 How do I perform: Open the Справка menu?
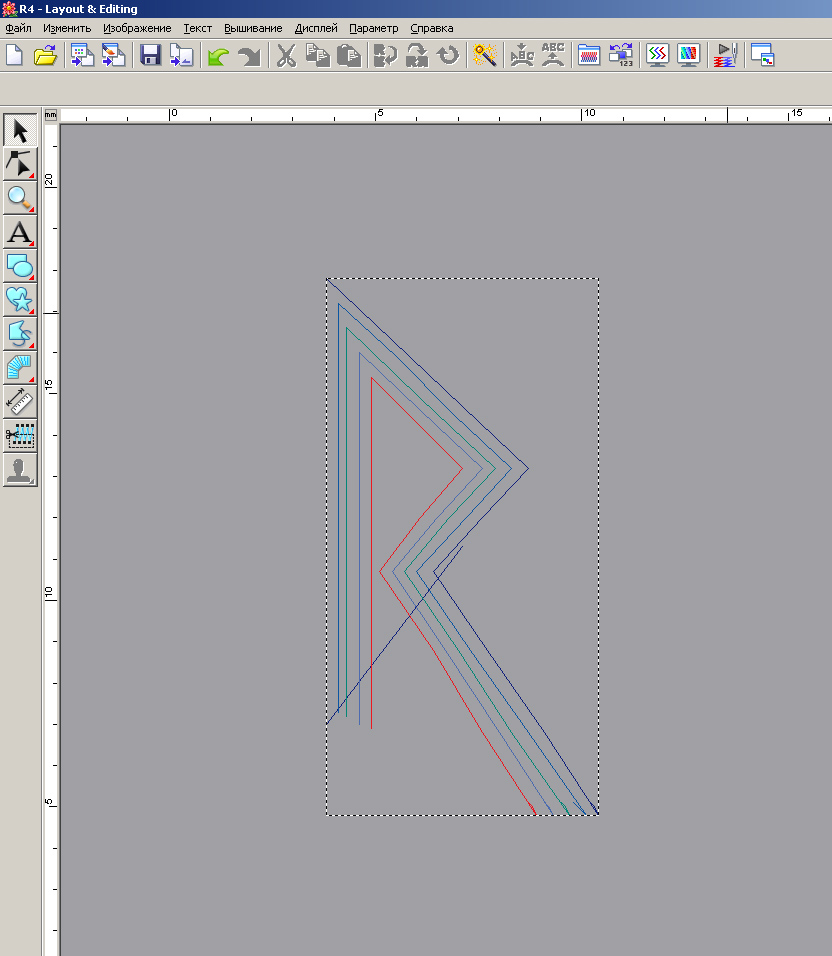[431, 28]
